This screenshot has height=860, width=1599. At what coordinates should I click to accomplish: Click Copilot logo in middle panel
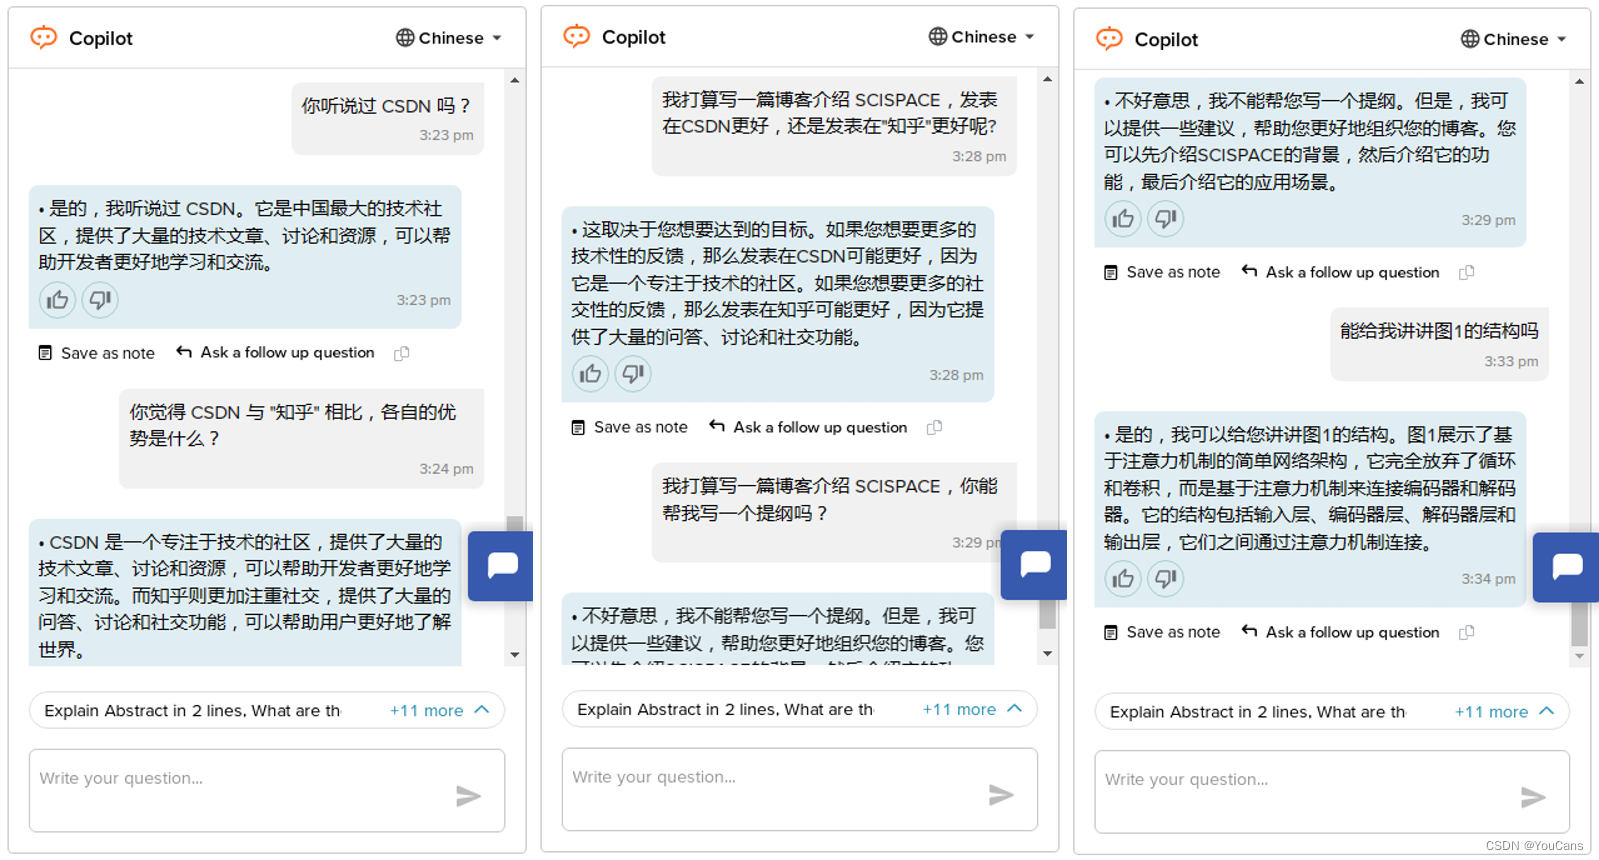click(577, 37)
